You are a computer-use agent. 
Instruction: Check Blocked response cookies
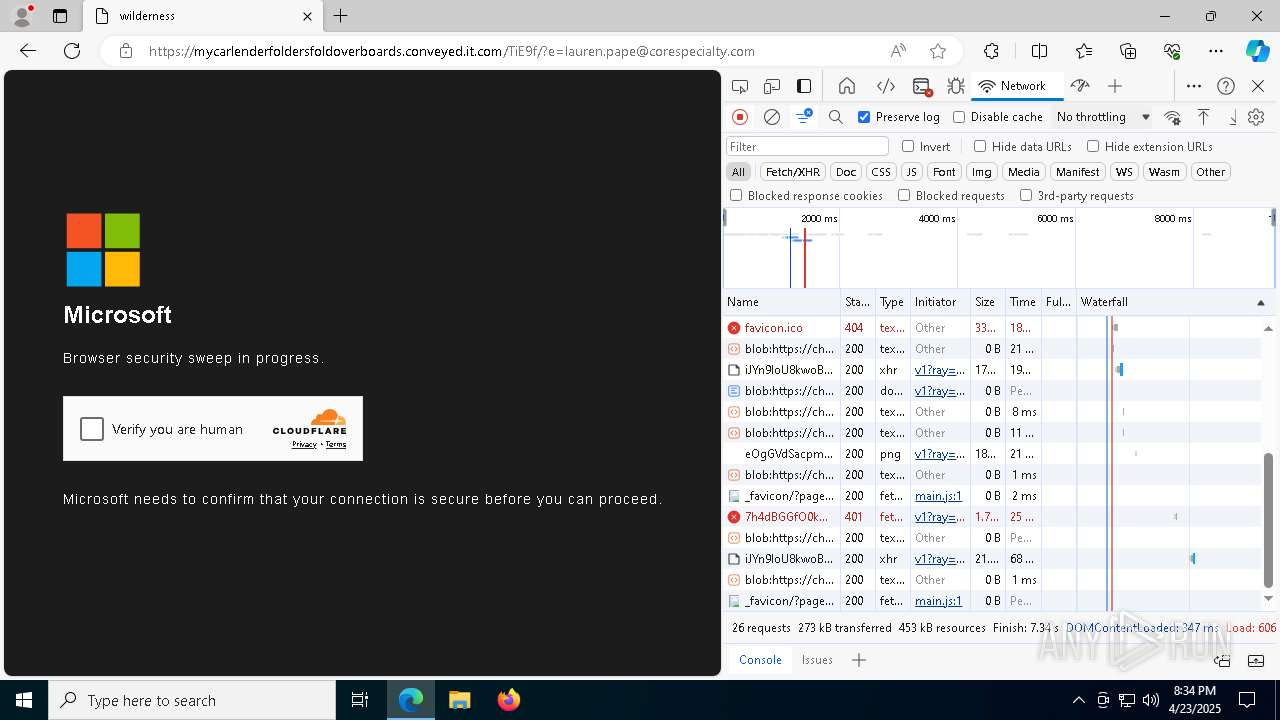(736, 196)
